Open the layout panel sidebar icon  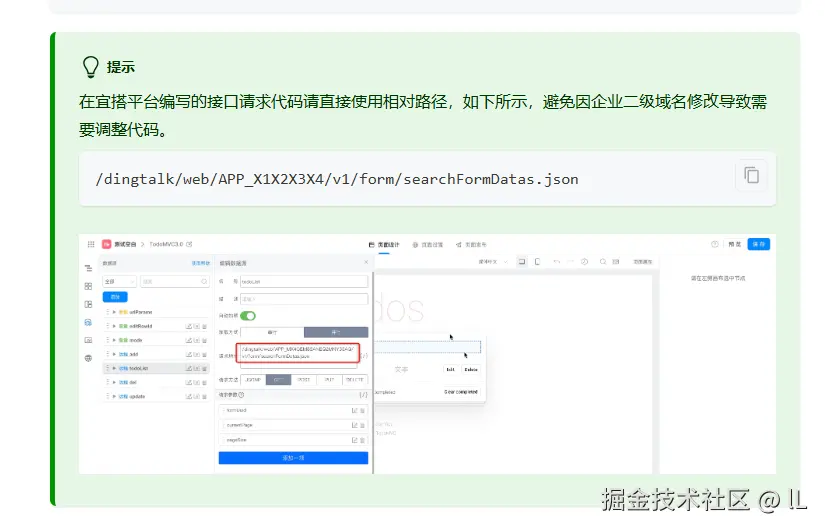(88, 304)
